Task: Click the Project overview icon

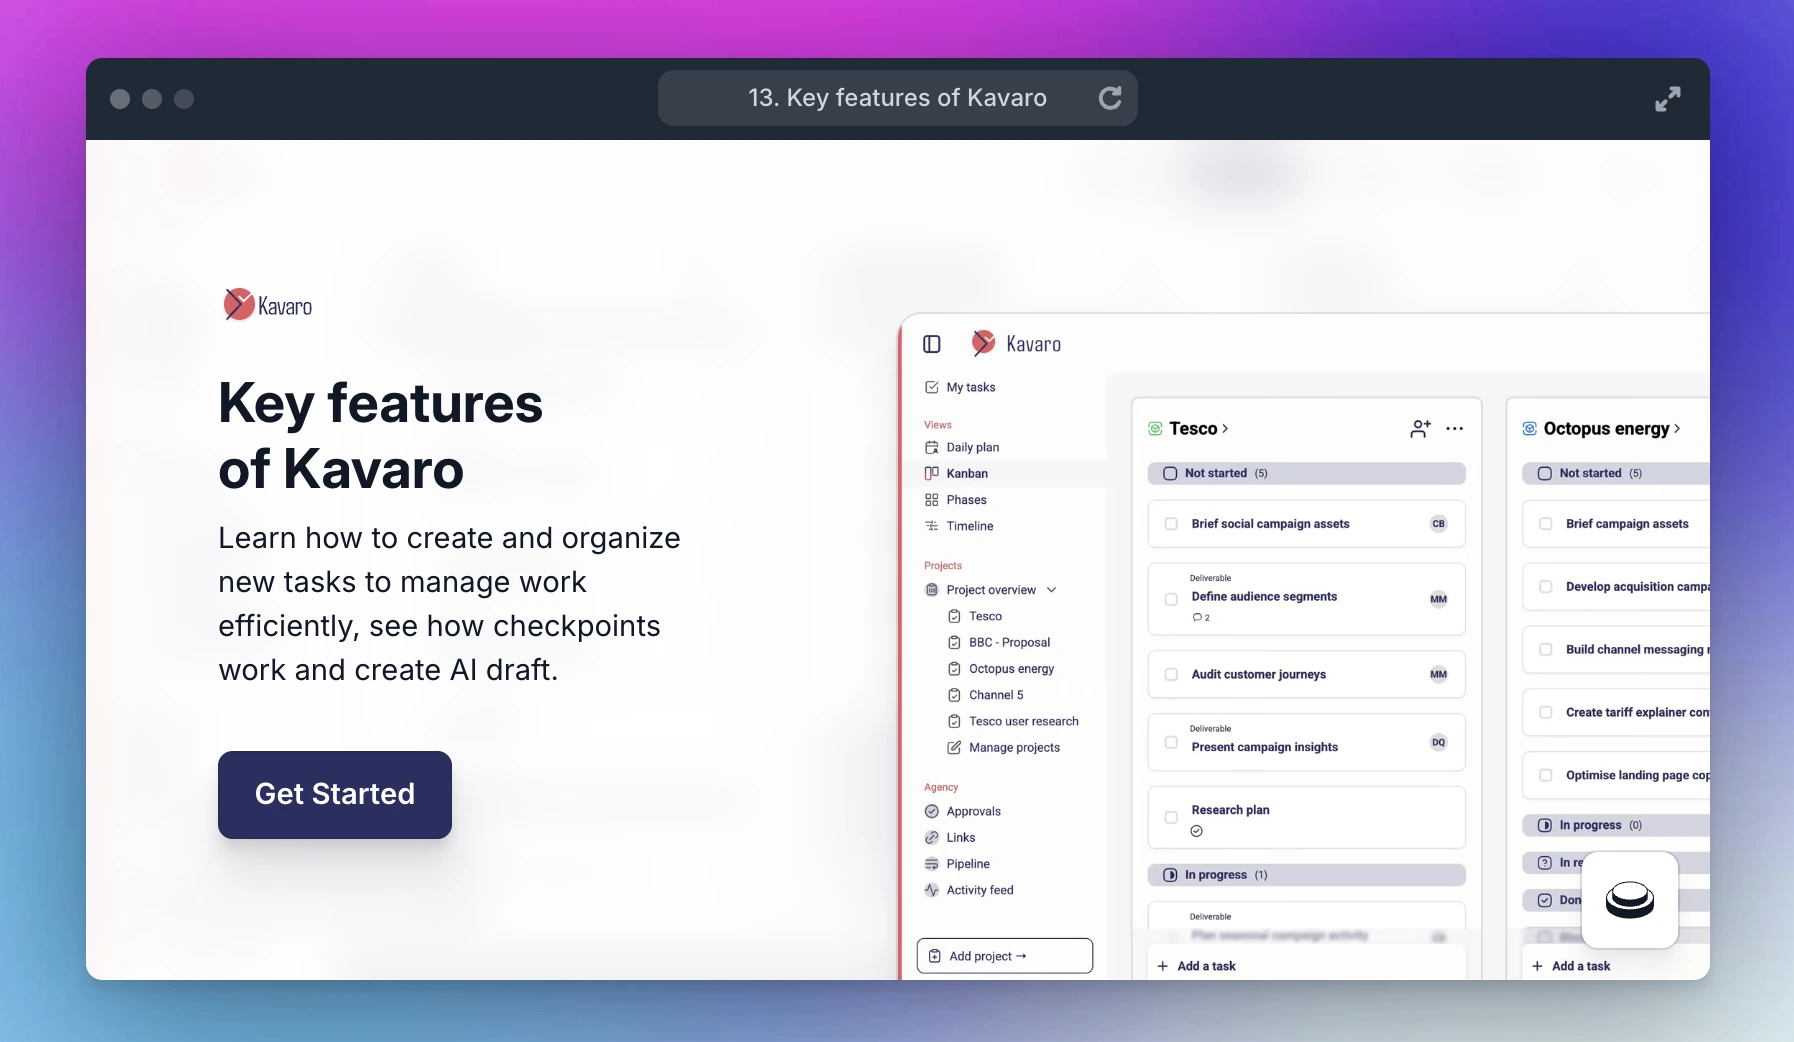Action: (932, 590)
